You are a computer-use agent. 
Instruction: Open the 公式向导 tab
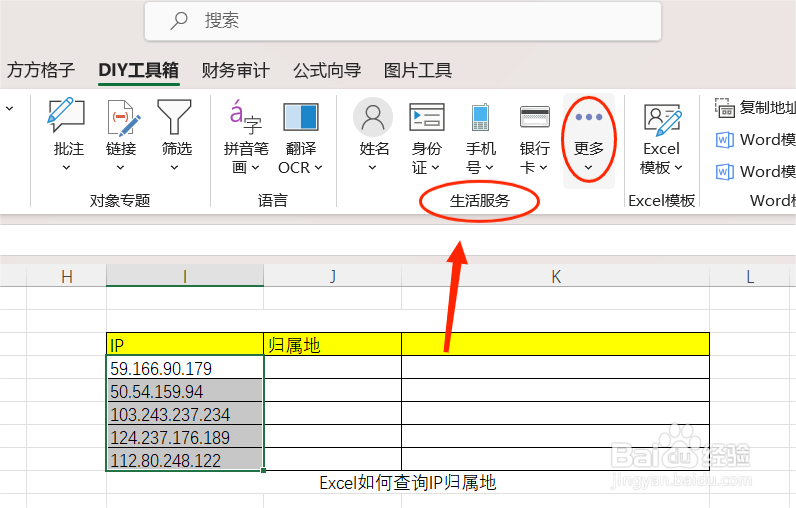tap(327, 70)
